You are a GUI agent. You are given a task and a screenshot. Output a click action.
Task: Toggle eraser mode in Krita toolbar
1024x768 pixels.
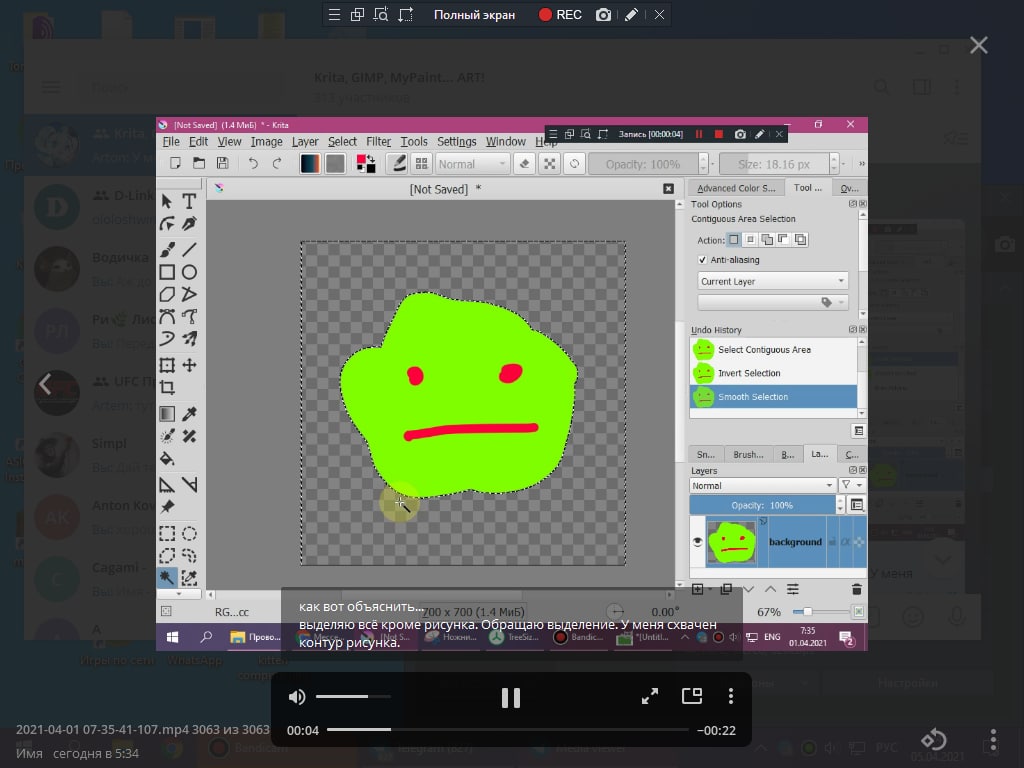(x=524, y=164)
